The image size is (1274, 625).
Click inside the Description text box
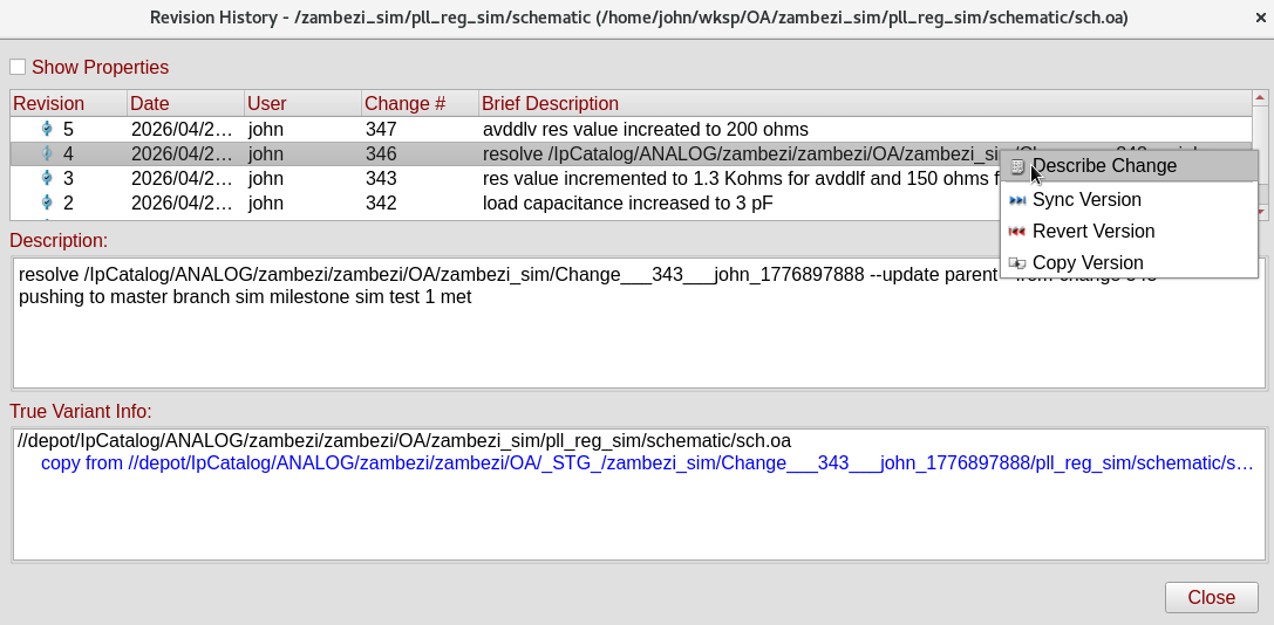click(x=638, y=340)
